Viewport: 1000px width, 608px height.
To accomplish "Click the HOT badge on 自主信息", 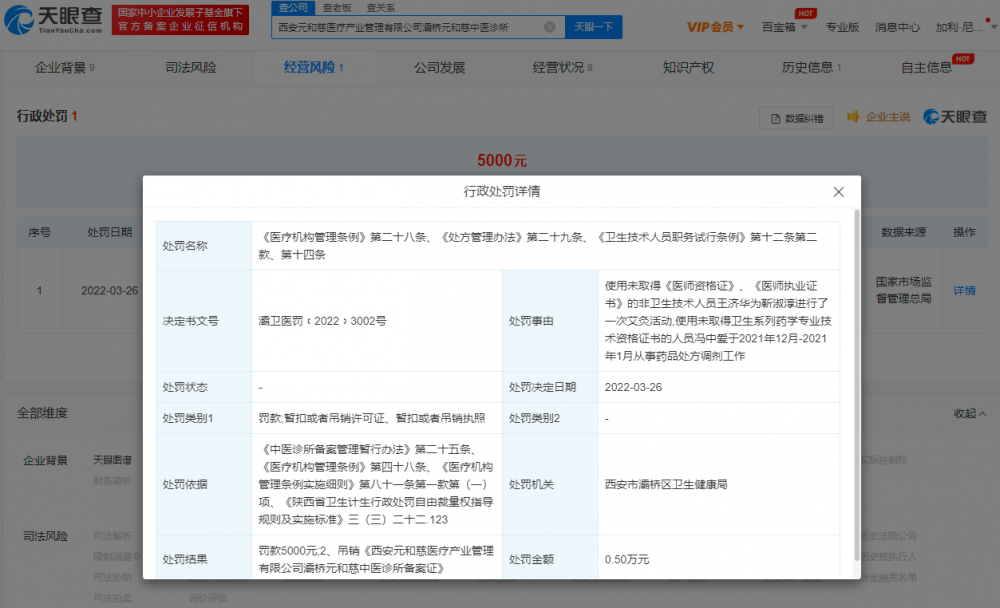I will 962,59.
